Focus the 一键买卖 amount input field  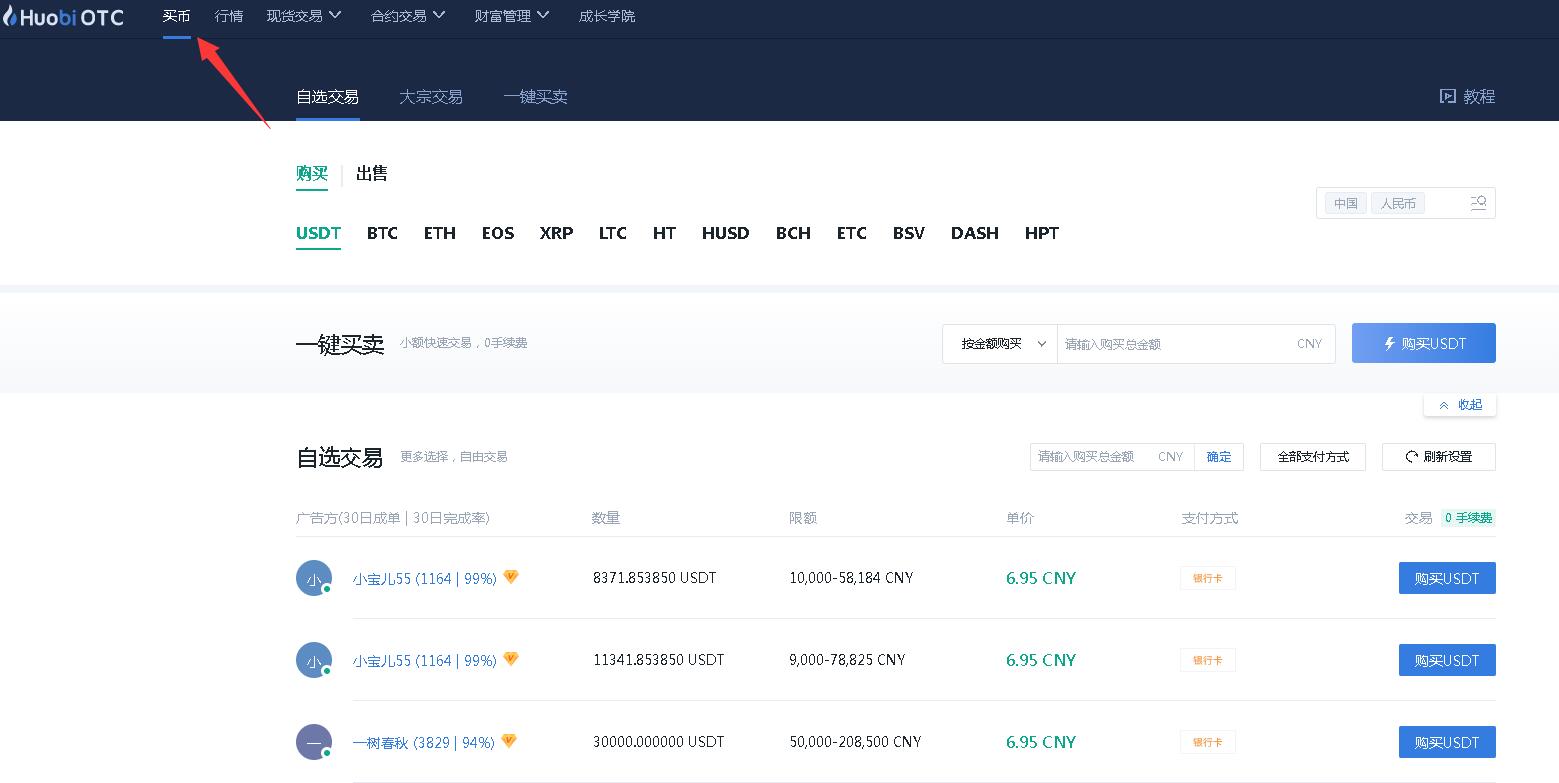coord(1196,343)
